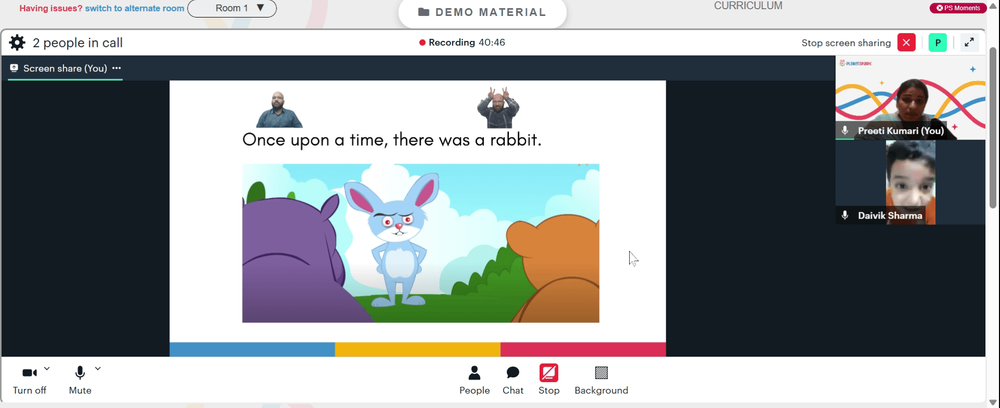Screen dimensions: 1000x408
Task: Click the red bar under the slide
Action: point(583,349)
